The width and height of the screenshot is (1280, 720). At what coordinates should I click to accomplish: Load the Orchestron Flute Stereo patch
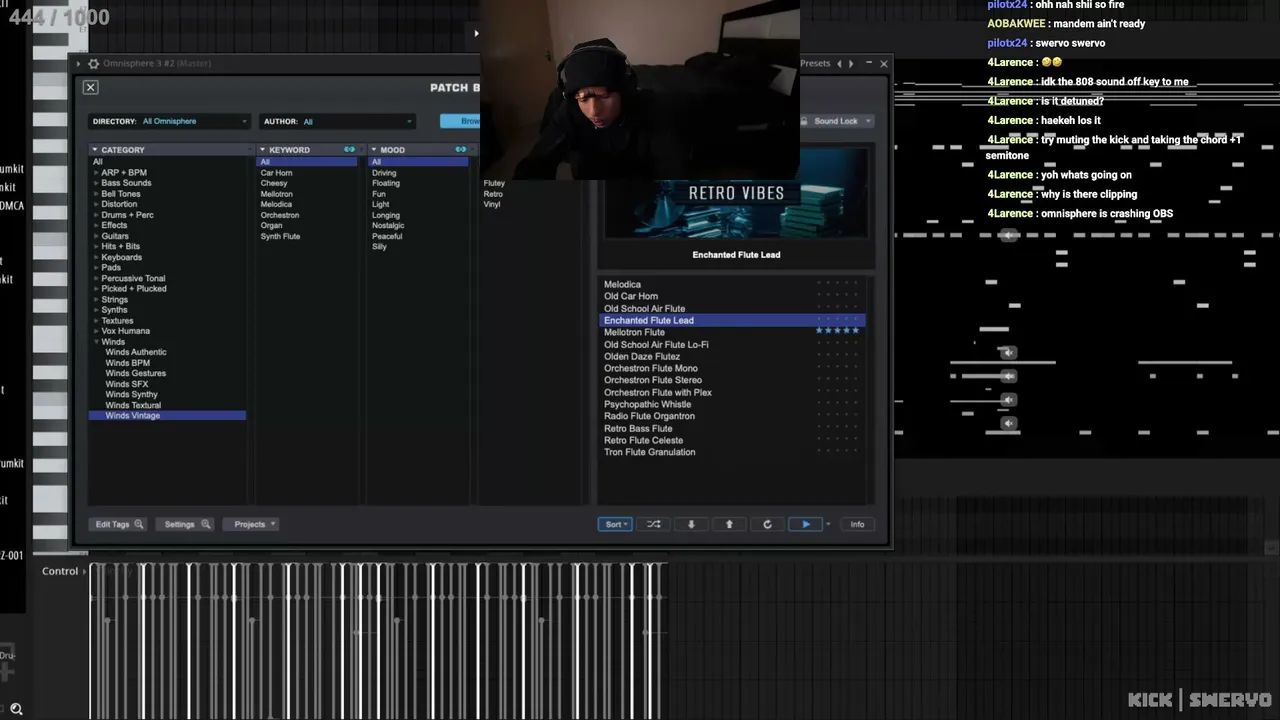pyautogui.click(x=653, y=381)
